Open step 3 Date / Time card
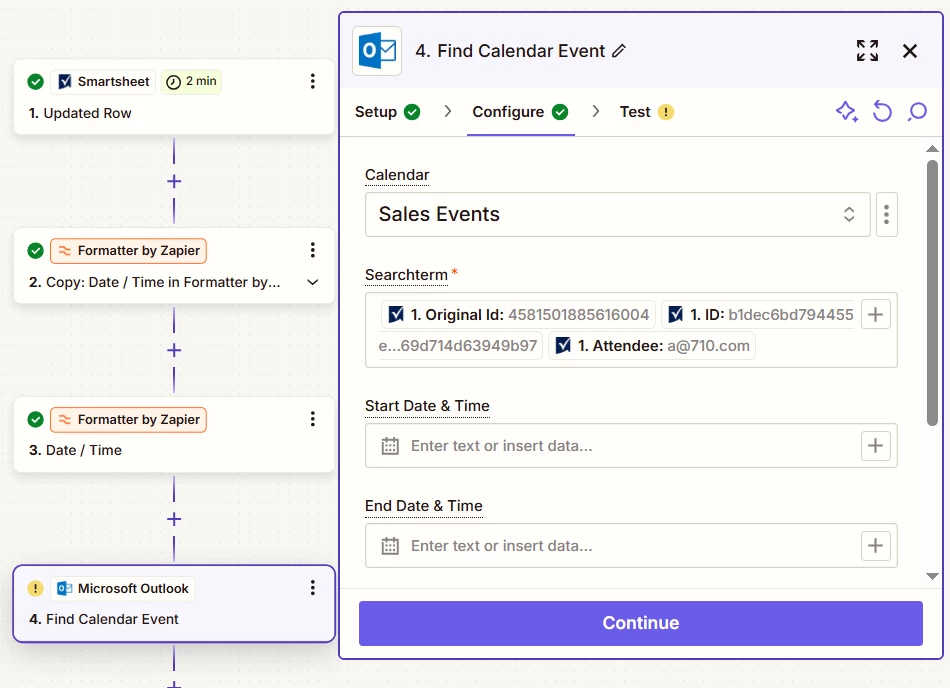The width and height of the screenshot is (950, 688). [174, 434]
